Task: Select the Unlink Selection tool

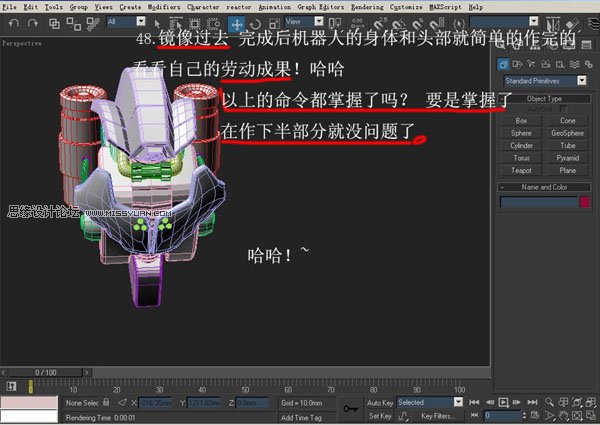Action: click(73, 24)
